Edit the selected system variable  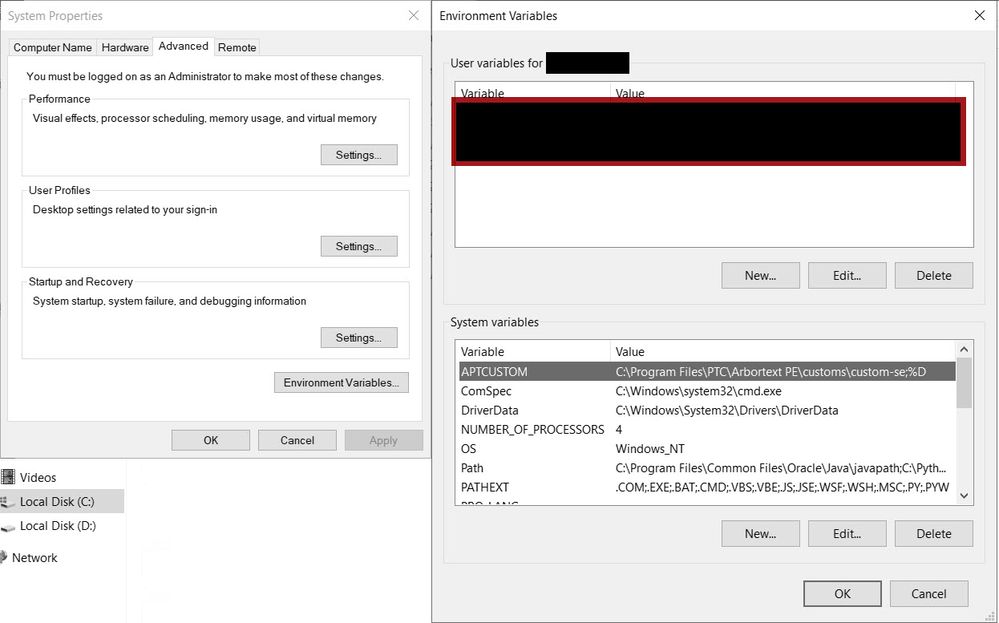[847, 533]
